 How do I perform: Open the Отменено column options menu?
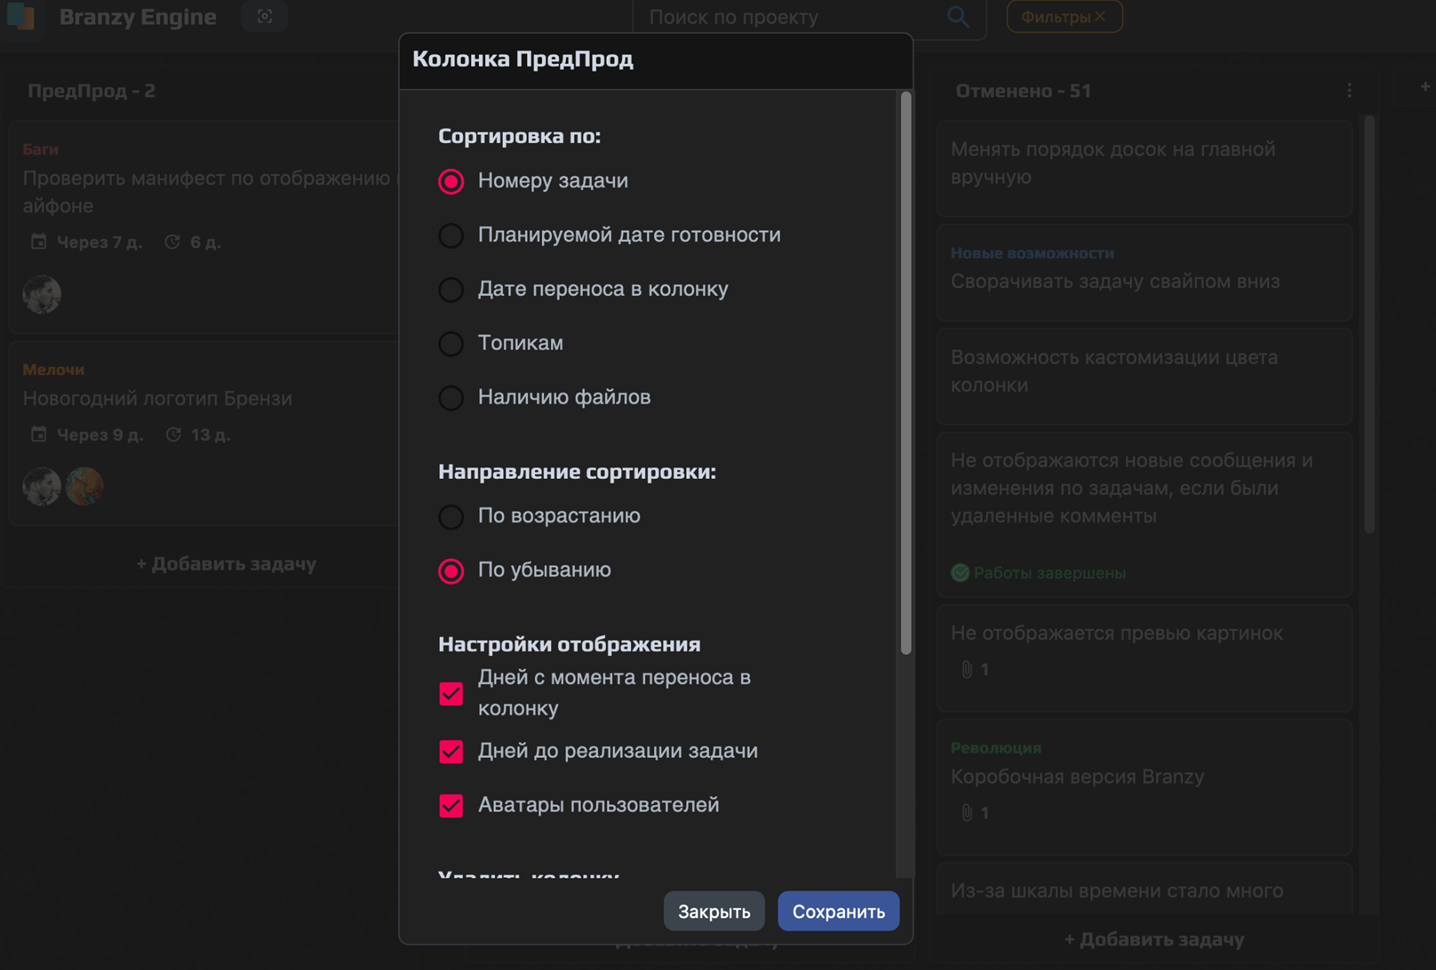click(x=1349, y=91)
